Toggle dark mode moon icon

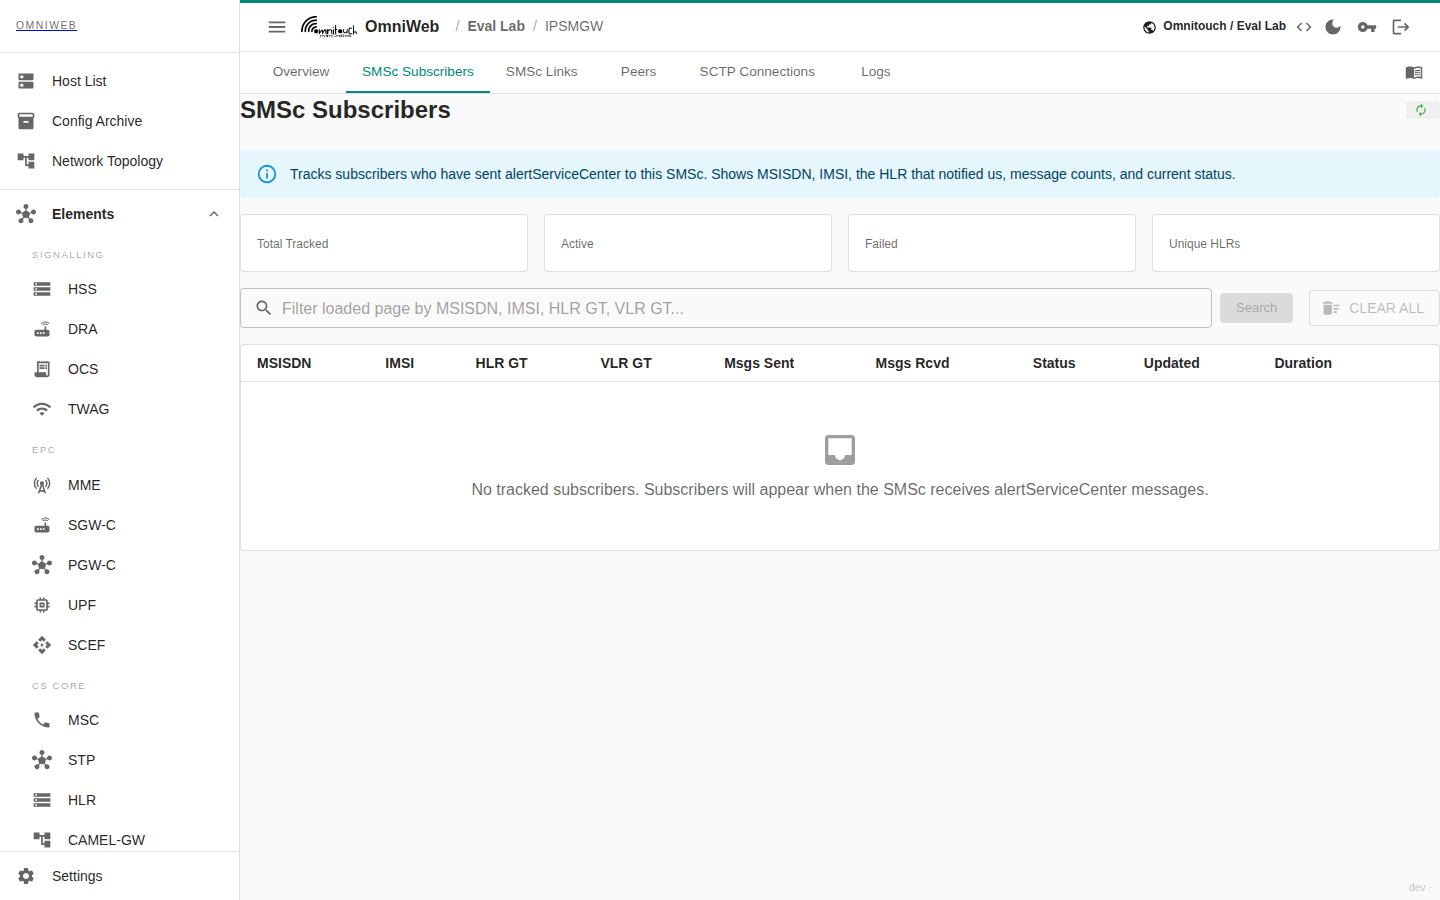pos(1333,27)
